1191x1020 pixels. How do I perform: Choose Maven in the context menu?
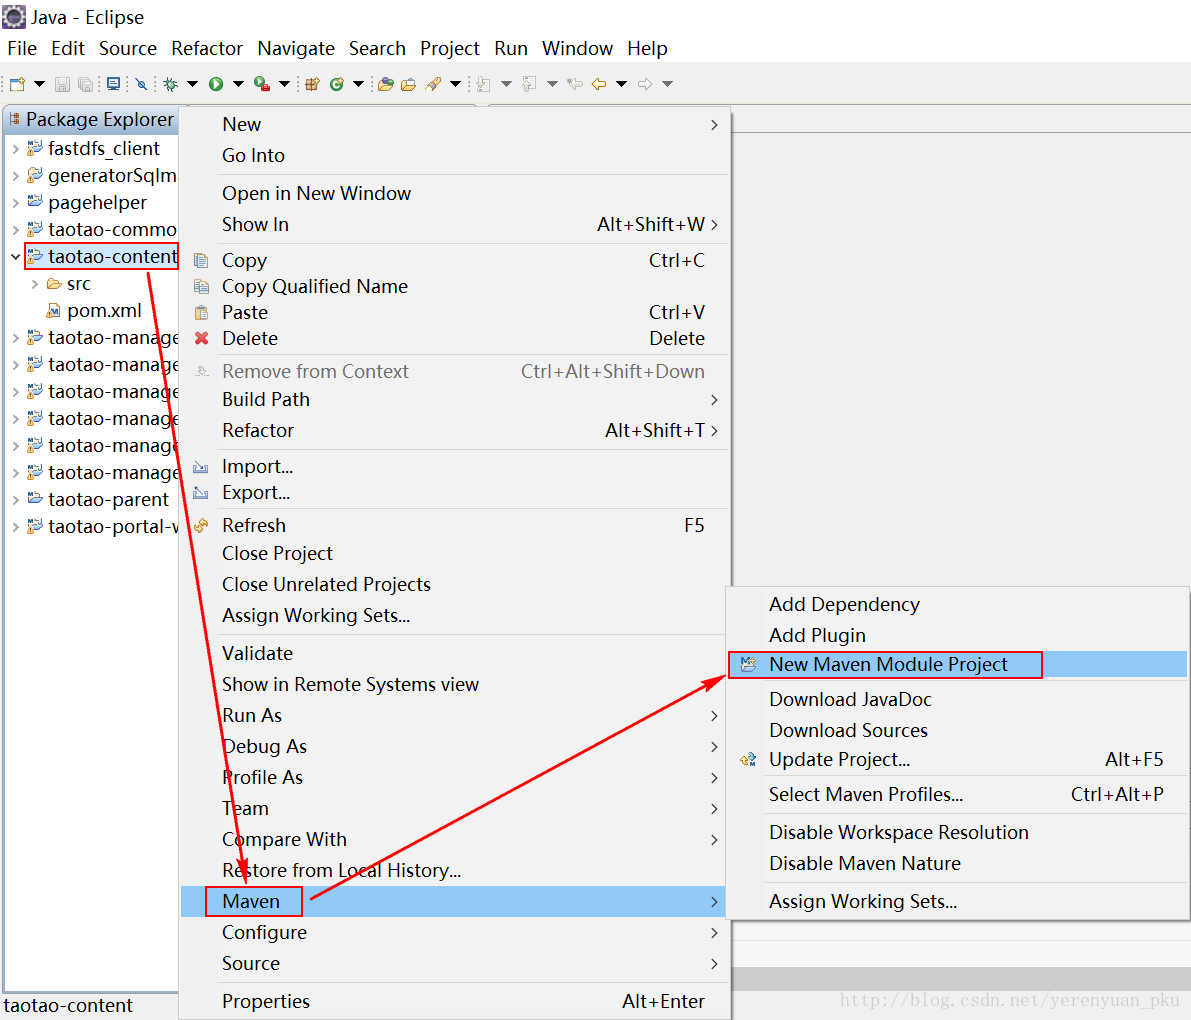(x=454, y=902)
